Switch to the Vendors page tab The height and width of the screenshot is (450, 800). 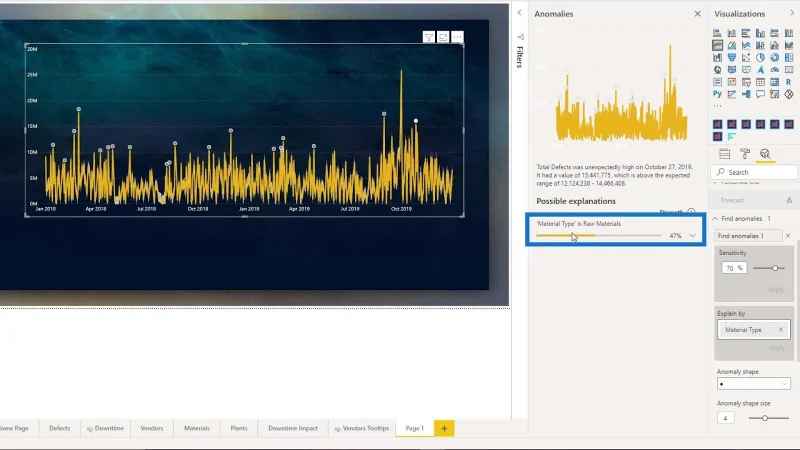click(x=152, y=428)
